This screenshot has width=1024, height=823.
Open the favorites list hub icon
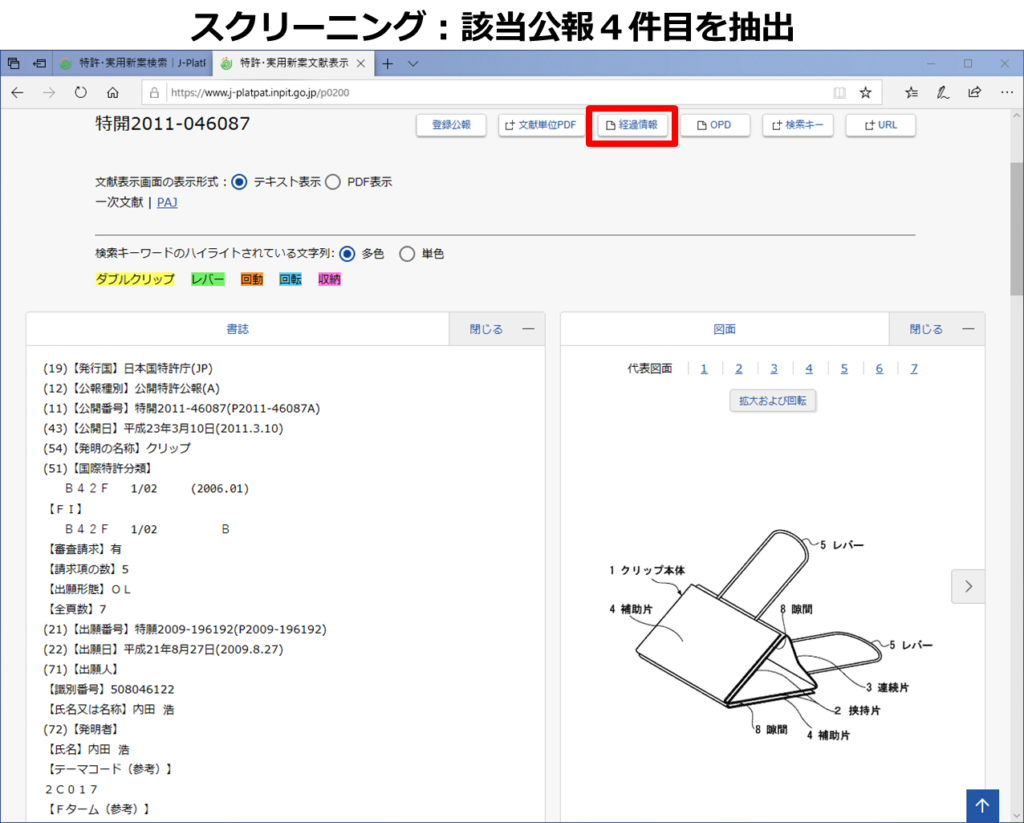[x=911, y=92]
